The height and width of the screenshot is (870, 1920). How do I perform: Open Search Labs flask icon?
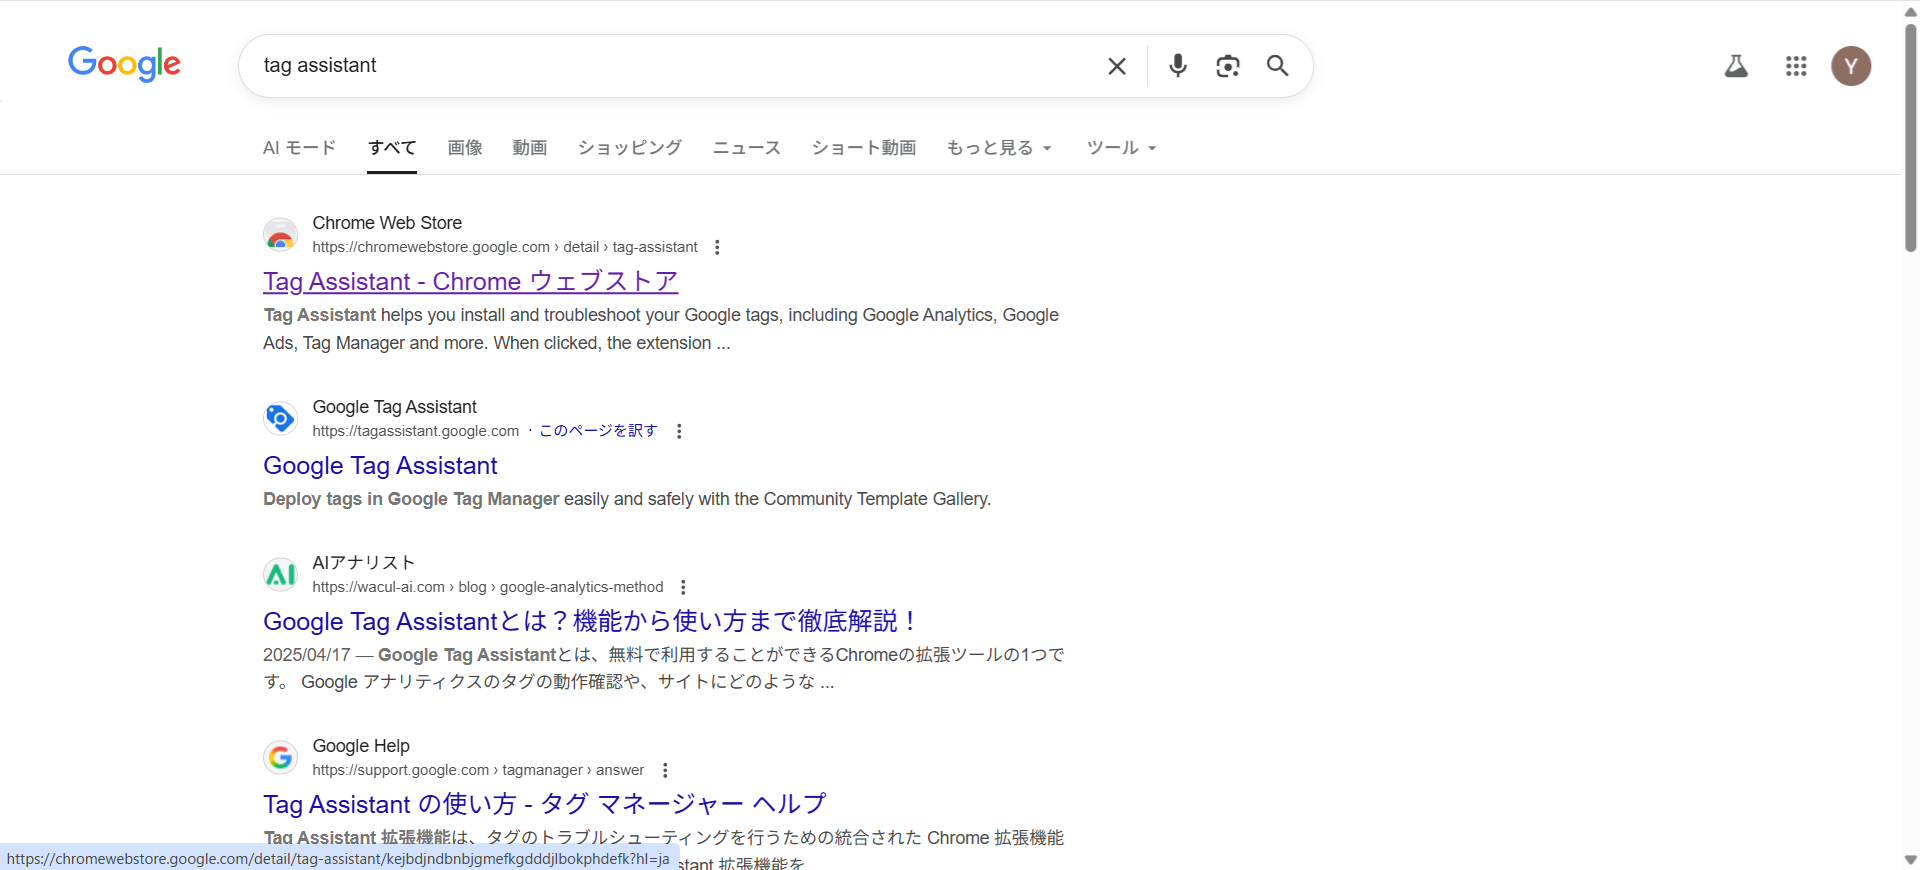click(x=1736, y=66)
